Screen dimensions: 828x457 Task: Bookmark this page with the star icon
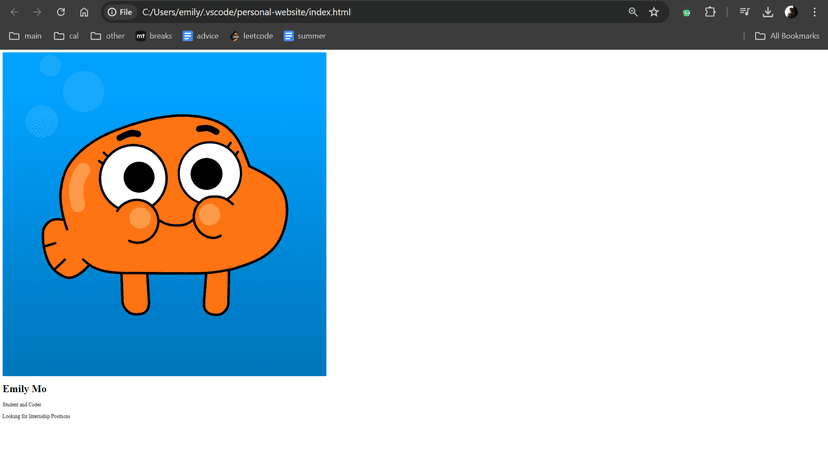coord(654,12)
